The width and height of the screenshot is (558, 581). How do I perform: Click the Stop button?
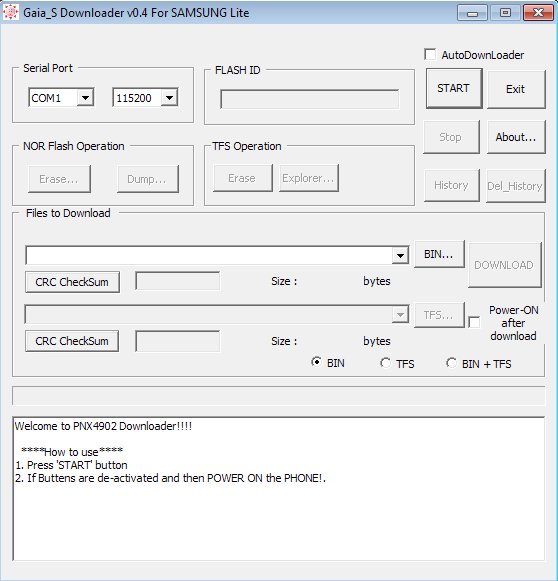pyautogui.click(x=451, y=137)
